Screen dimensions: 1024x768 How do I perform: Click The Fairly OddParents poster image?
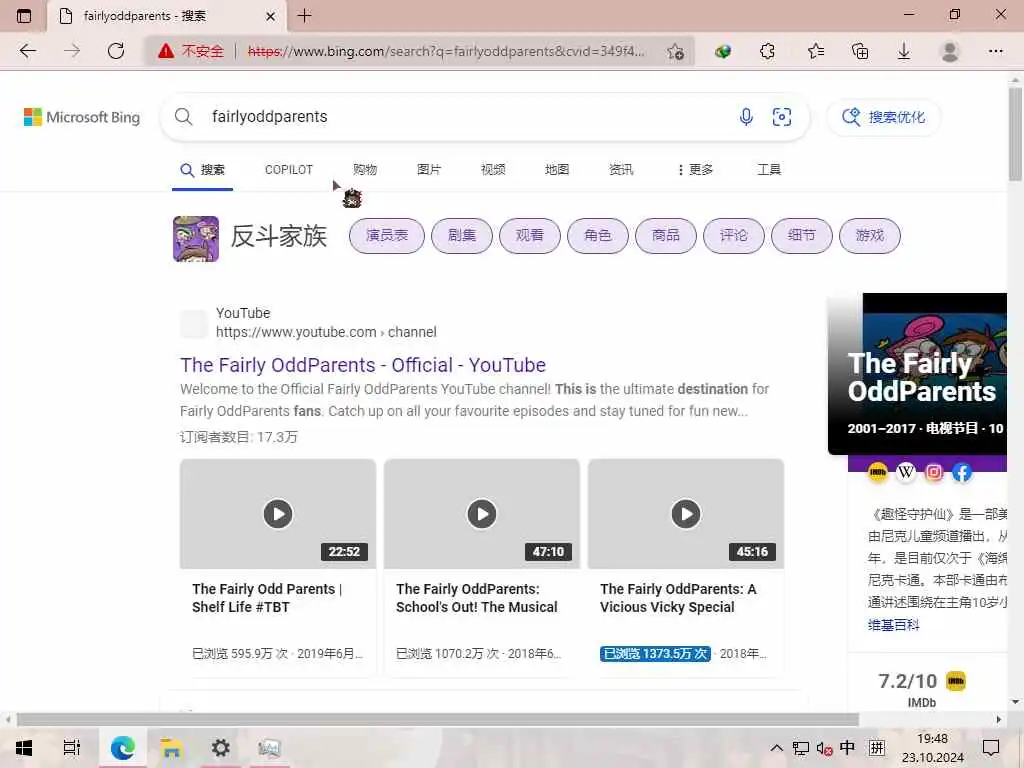point(918,374)
